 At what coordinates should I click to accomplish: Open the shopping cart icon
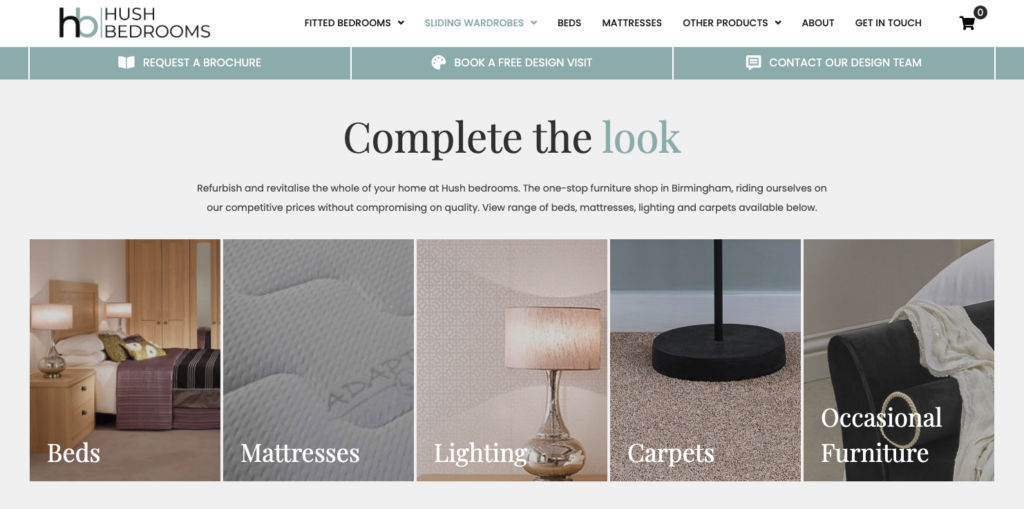[967, 24]
